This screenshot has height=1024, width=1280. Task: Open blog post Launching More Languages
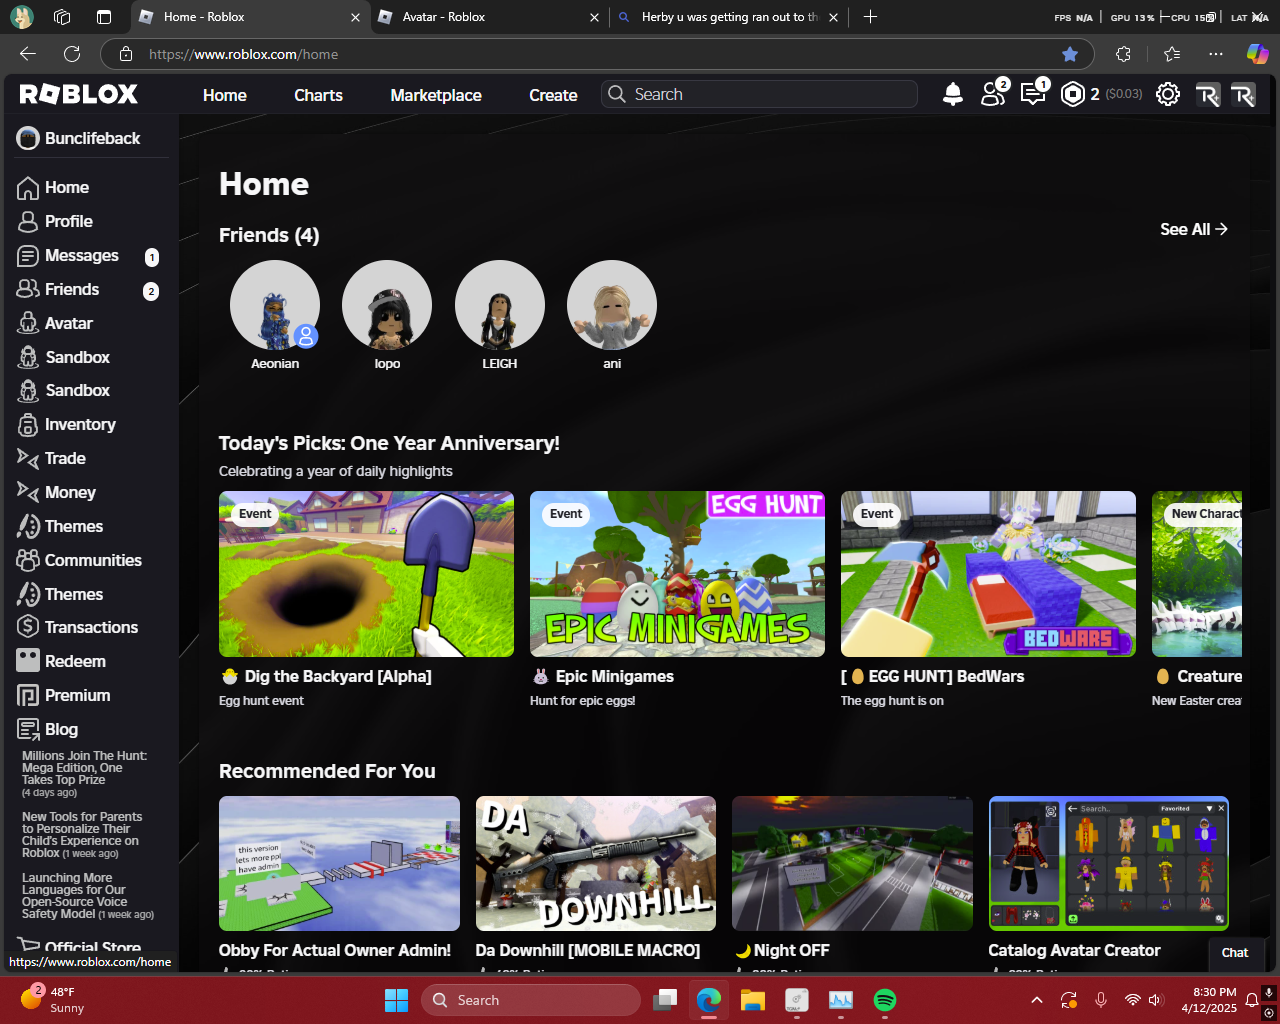pyautogui.click(x=88, y=896)
